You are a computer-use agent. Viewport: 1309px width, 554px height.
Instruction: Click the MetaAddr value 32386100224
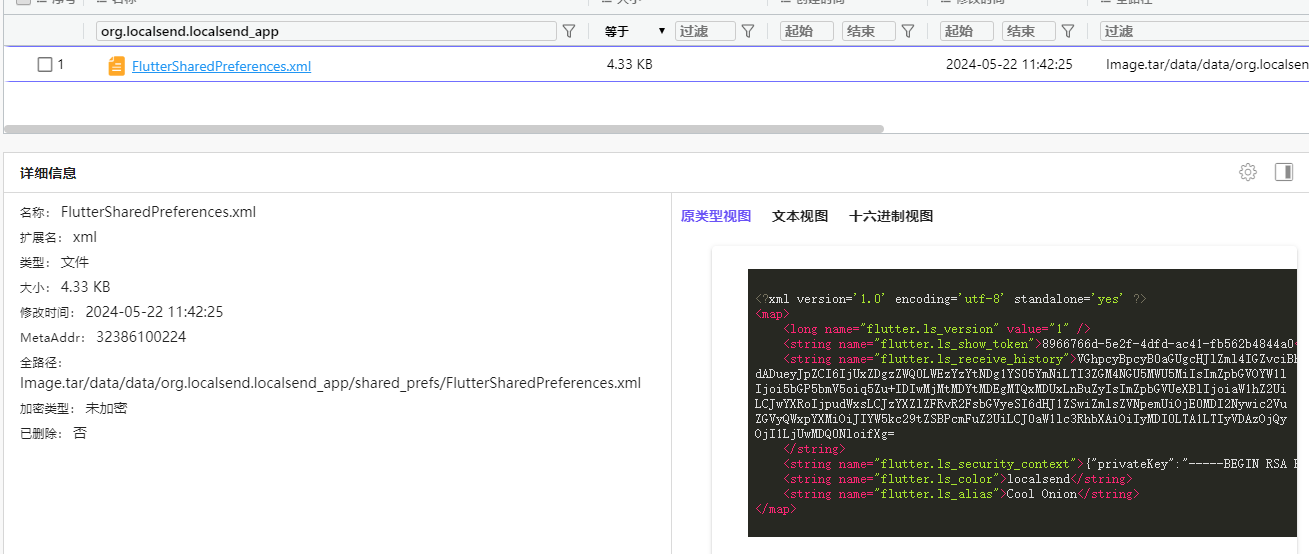141,337
